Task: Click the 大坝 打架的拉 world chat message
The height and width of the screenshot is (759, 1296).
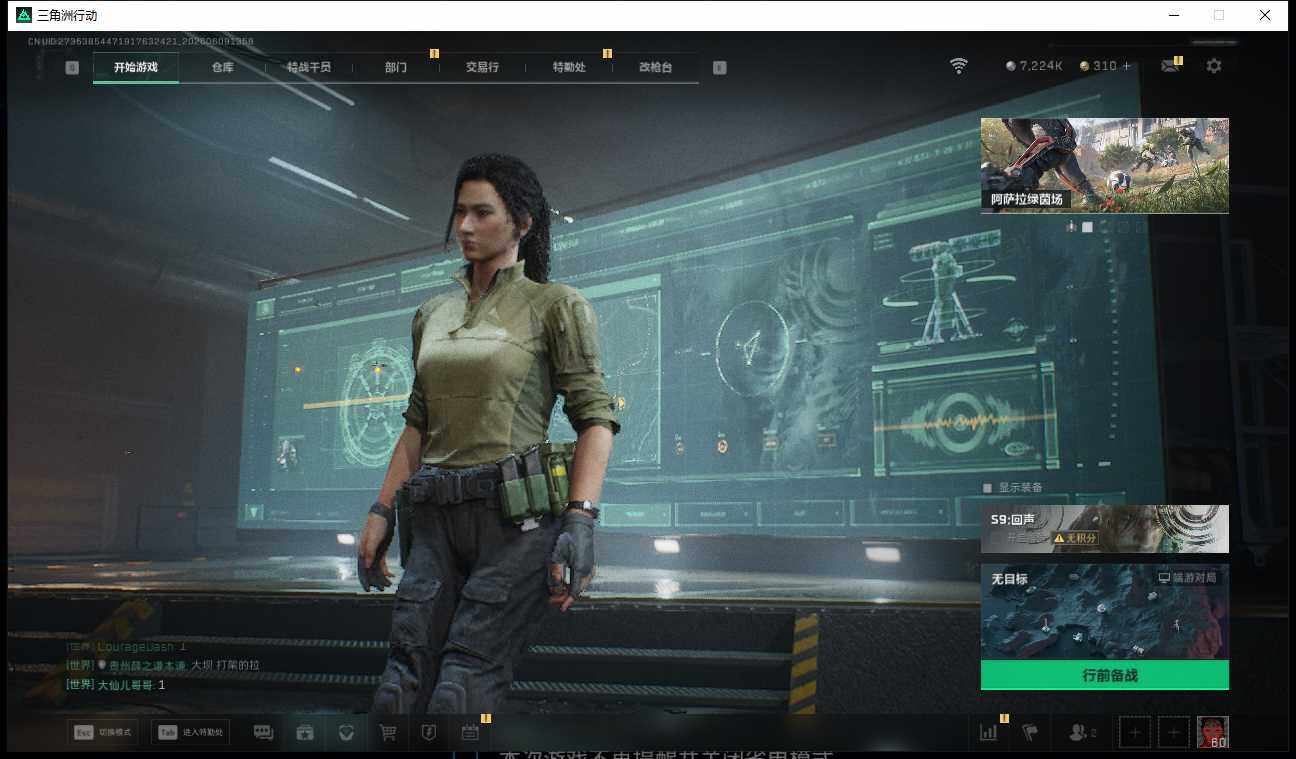Action: pos(163,665)
